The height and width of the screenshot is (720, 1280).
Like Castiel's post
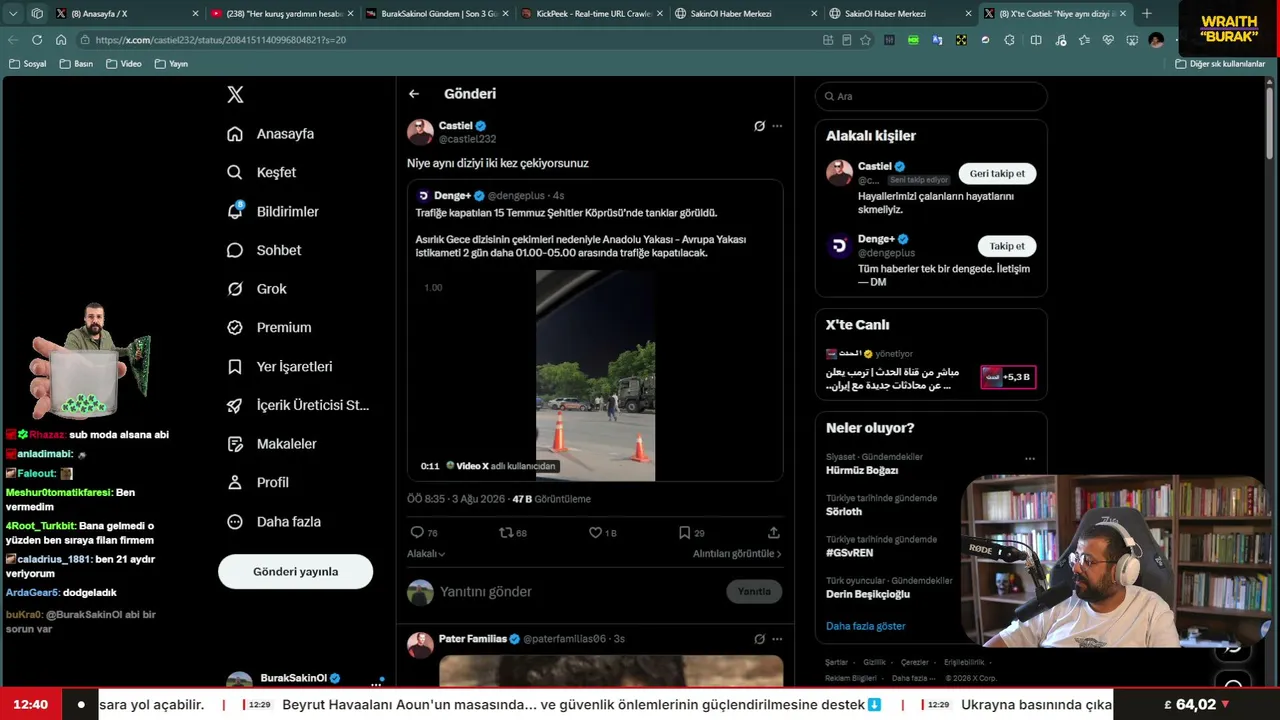pyautogui.click(x=602, y=533)
